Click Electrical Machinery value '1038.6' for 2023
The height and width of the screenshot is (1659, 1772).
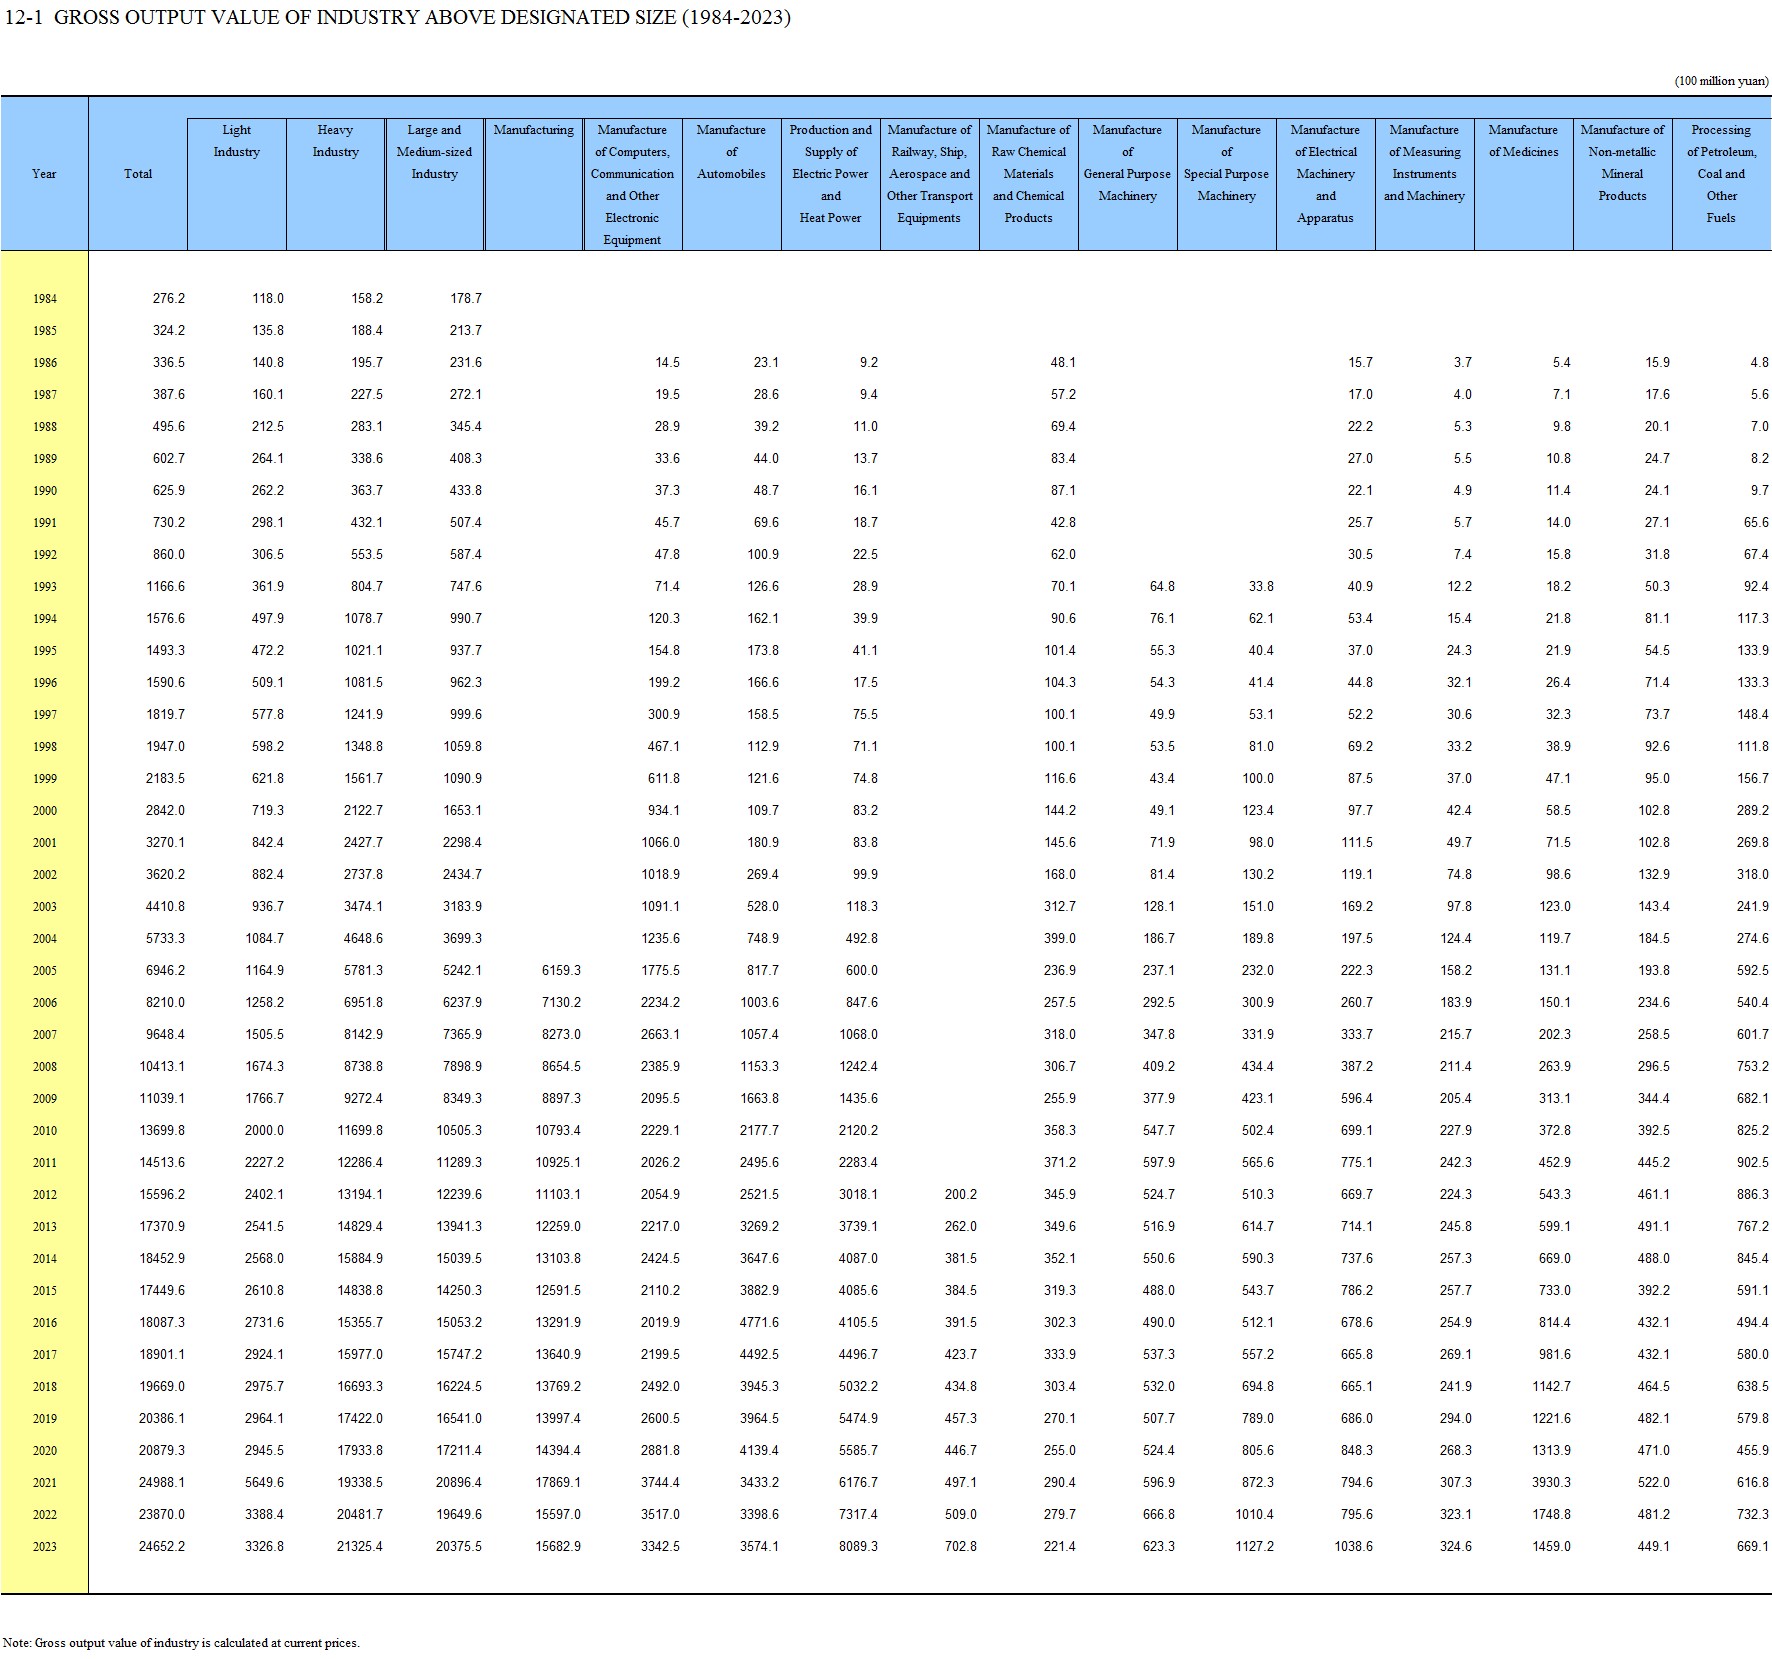tap(1353, 1546)
